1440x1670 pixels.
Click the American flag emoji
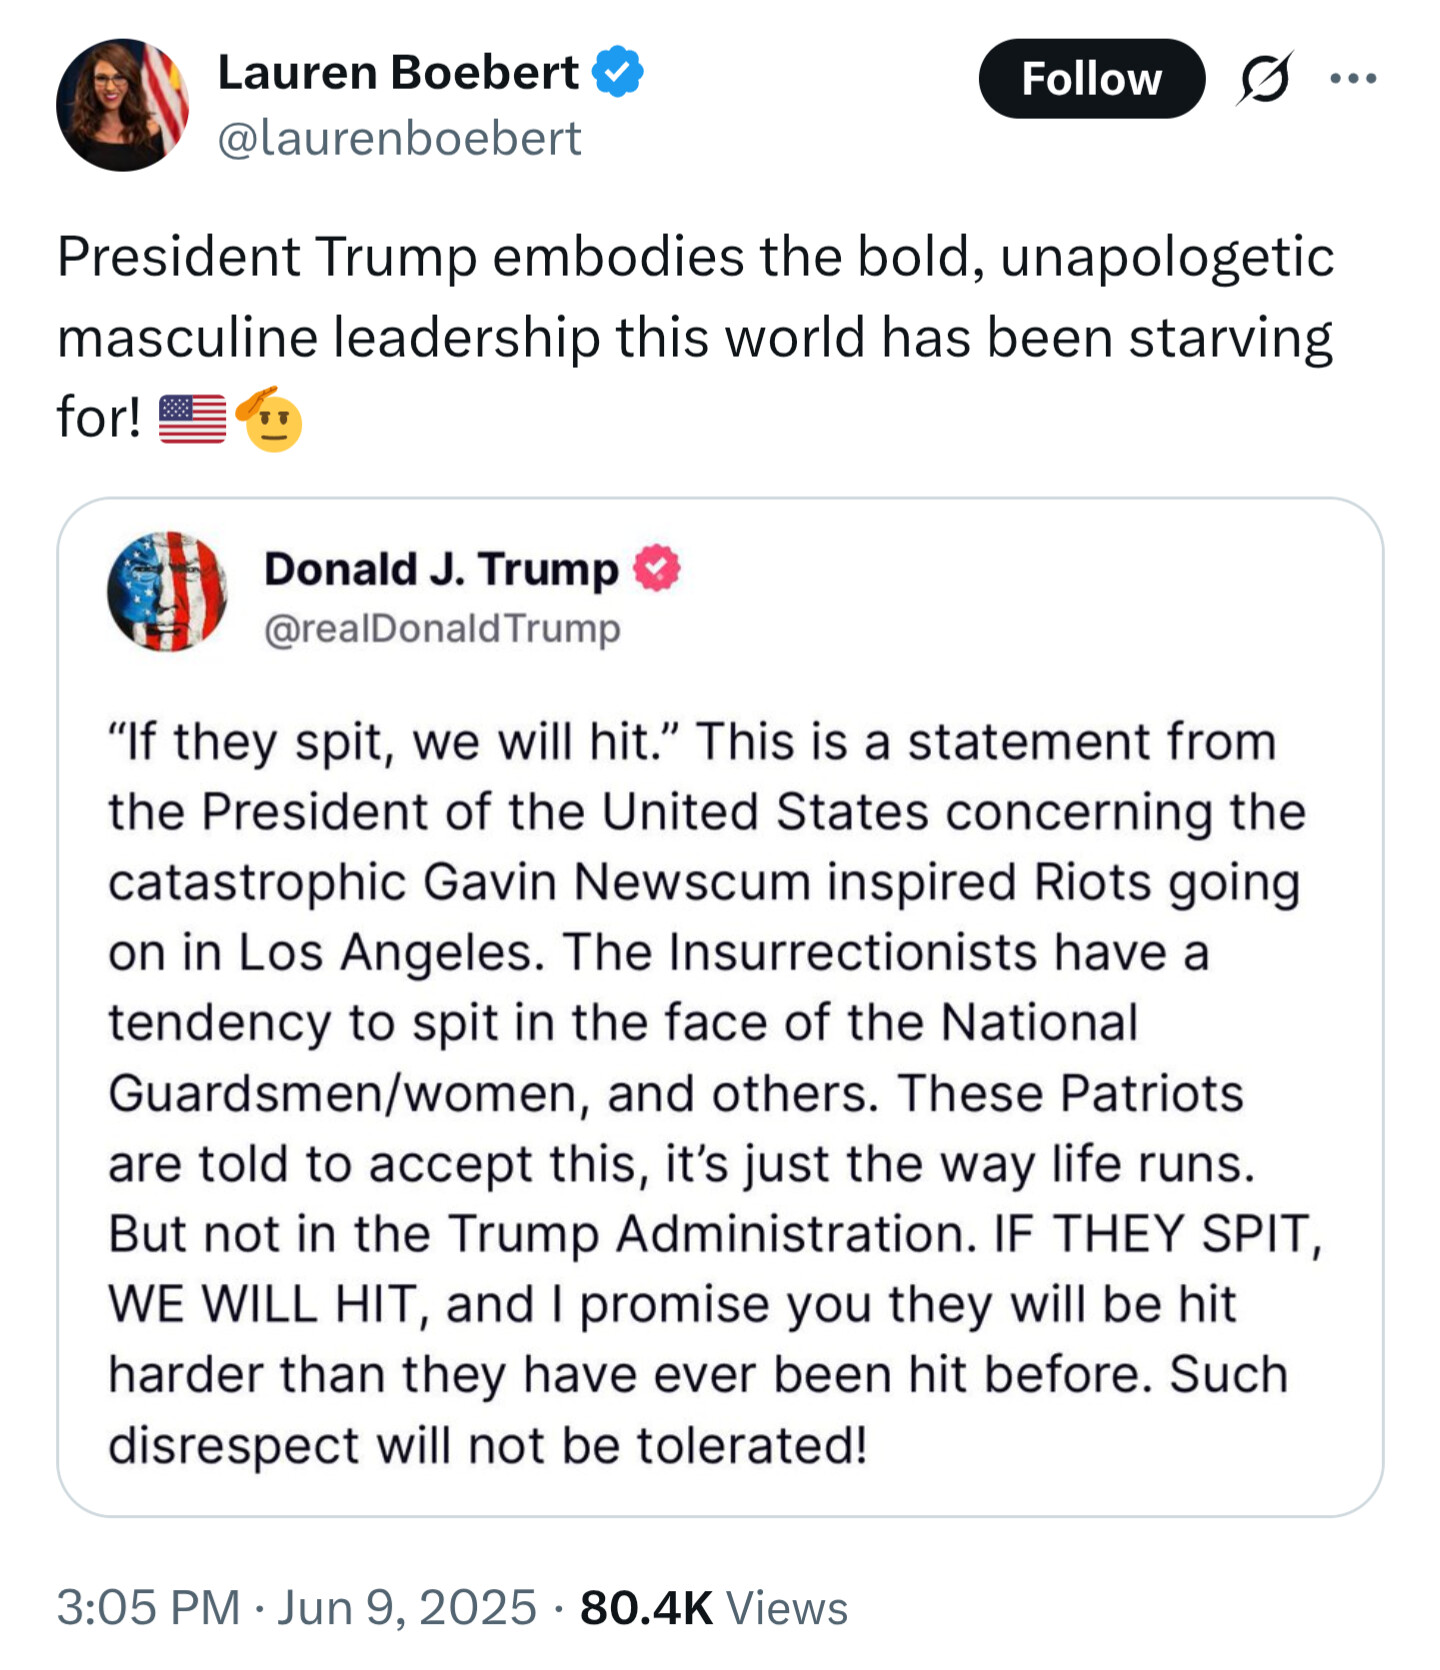193,419
